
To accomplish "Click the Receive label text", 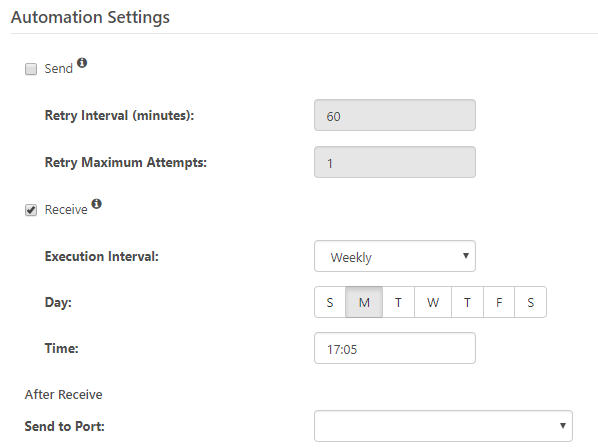I will (x=66, y=210).
